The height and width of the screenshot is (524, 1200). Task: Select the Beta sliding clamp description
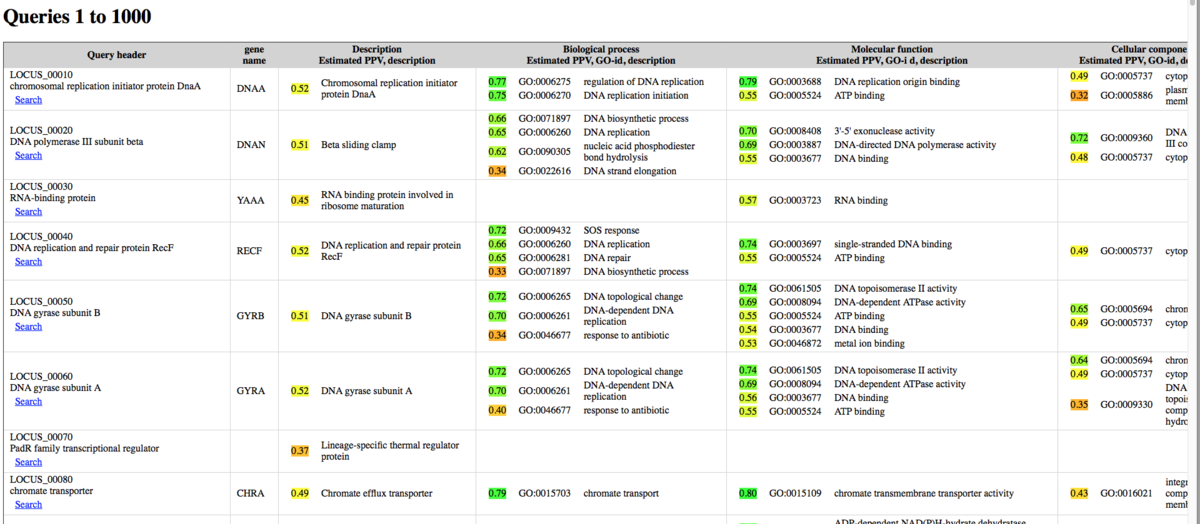point(359,145)
